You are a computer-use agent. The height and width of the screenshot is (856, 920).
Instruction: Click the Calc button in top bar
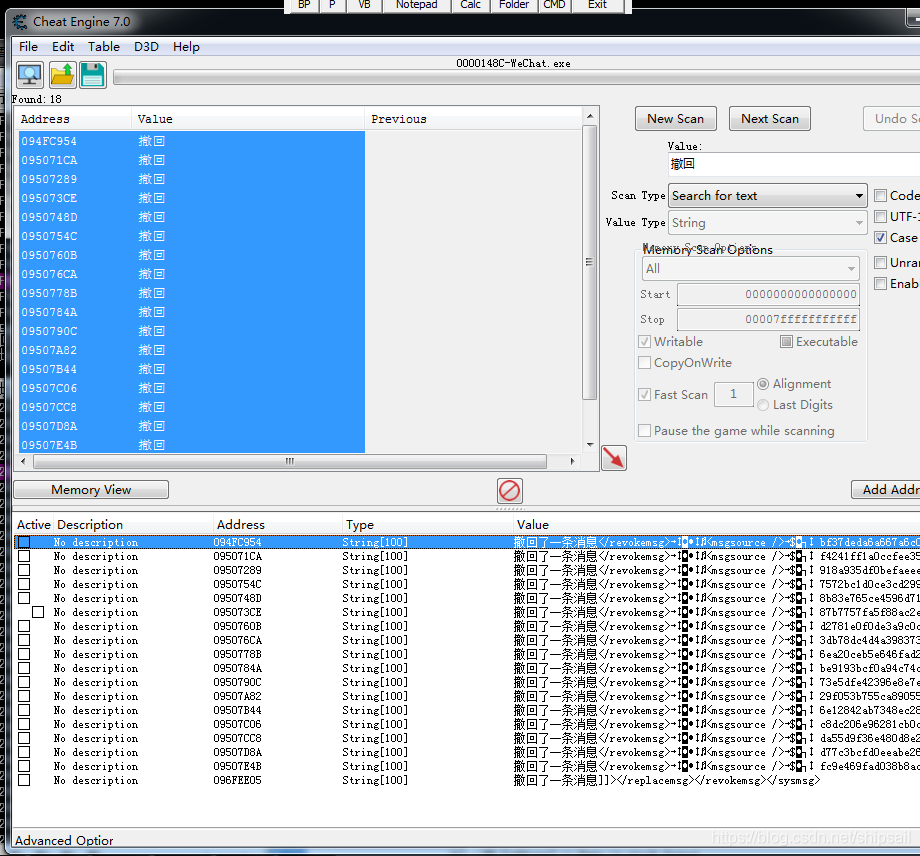tap(471, 5)
